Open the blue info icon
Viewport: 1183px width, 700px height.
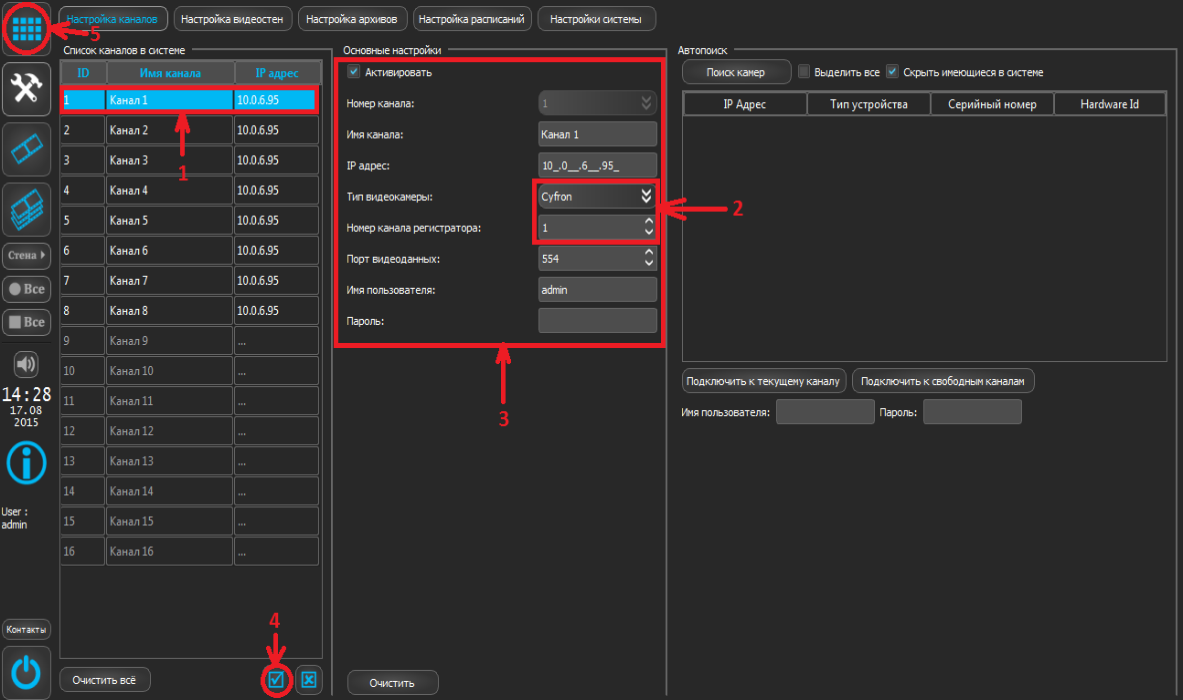(x=27, y=462)
